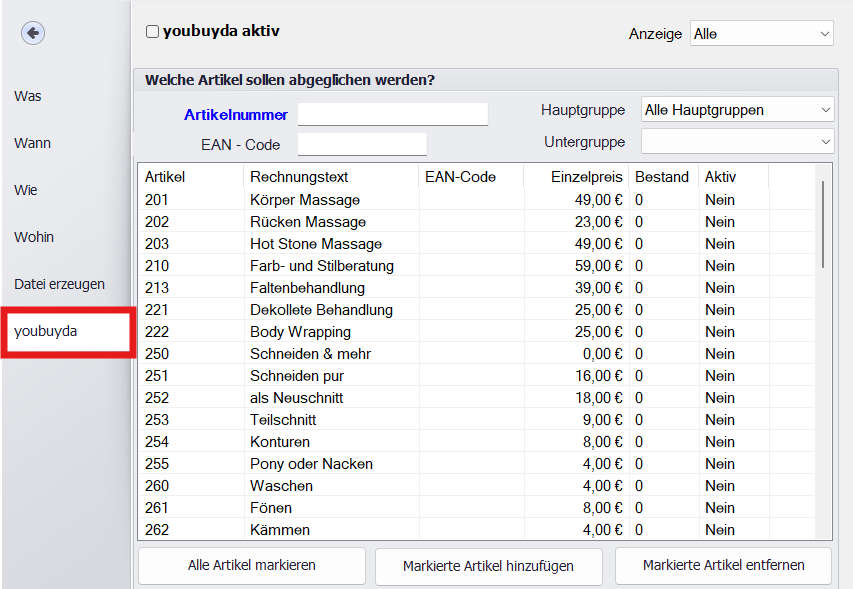This screenshot has height=589, width=853.
Task: Select the Hot Stone Massage row
Action: coord(315,244)
